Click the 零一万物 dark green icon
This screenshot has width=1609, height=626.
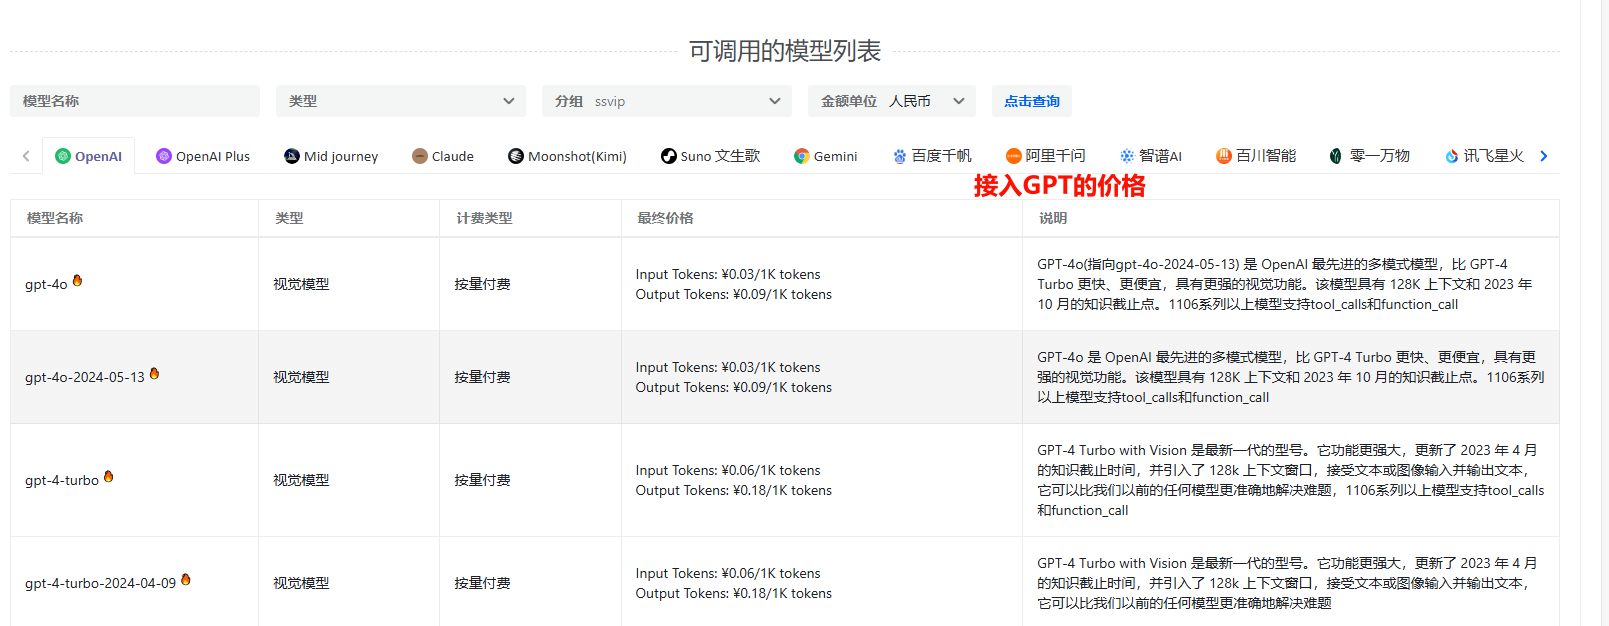pyautogui.click(x=1336, y=156)
